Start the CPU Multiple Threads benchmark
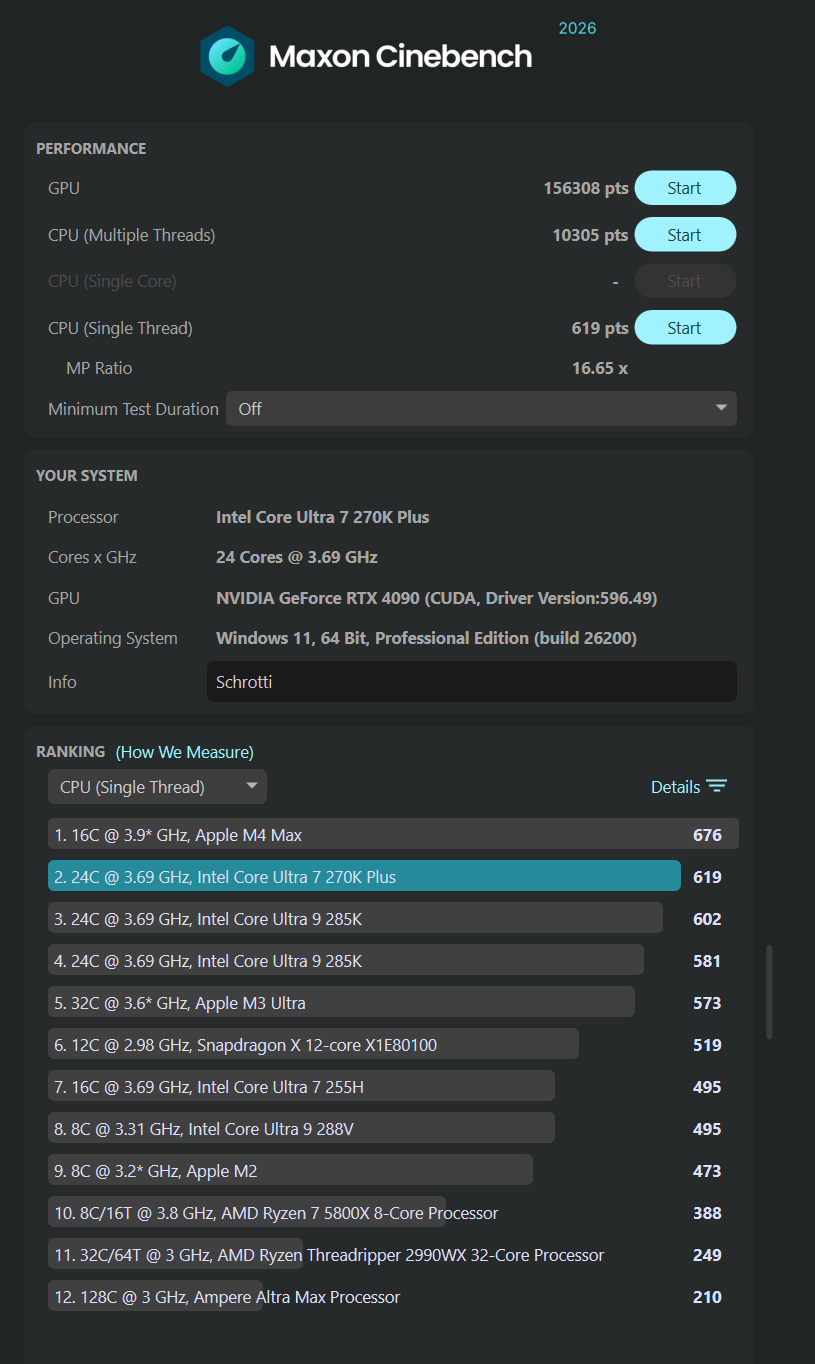 point(685,235)
